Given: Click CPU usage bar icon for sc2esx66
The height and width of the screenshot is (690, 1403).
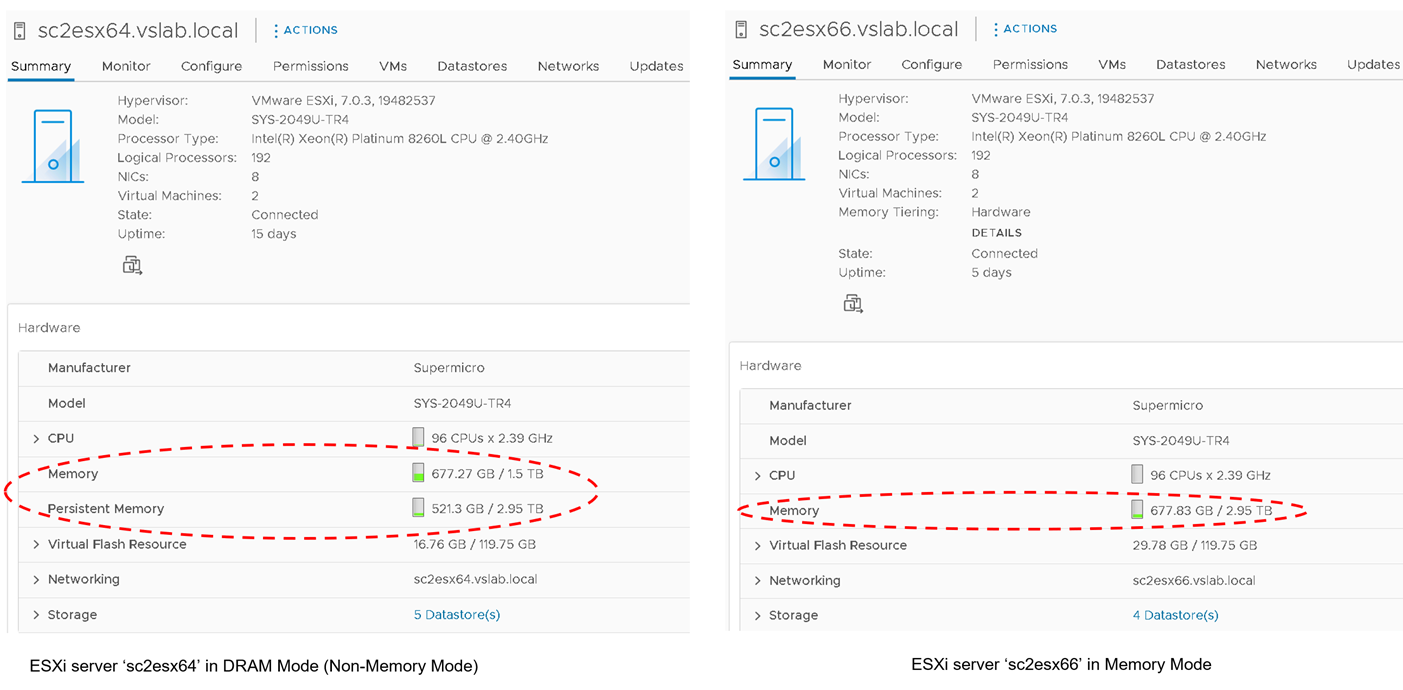Looking at the screenshot, I should point(1137,474).
